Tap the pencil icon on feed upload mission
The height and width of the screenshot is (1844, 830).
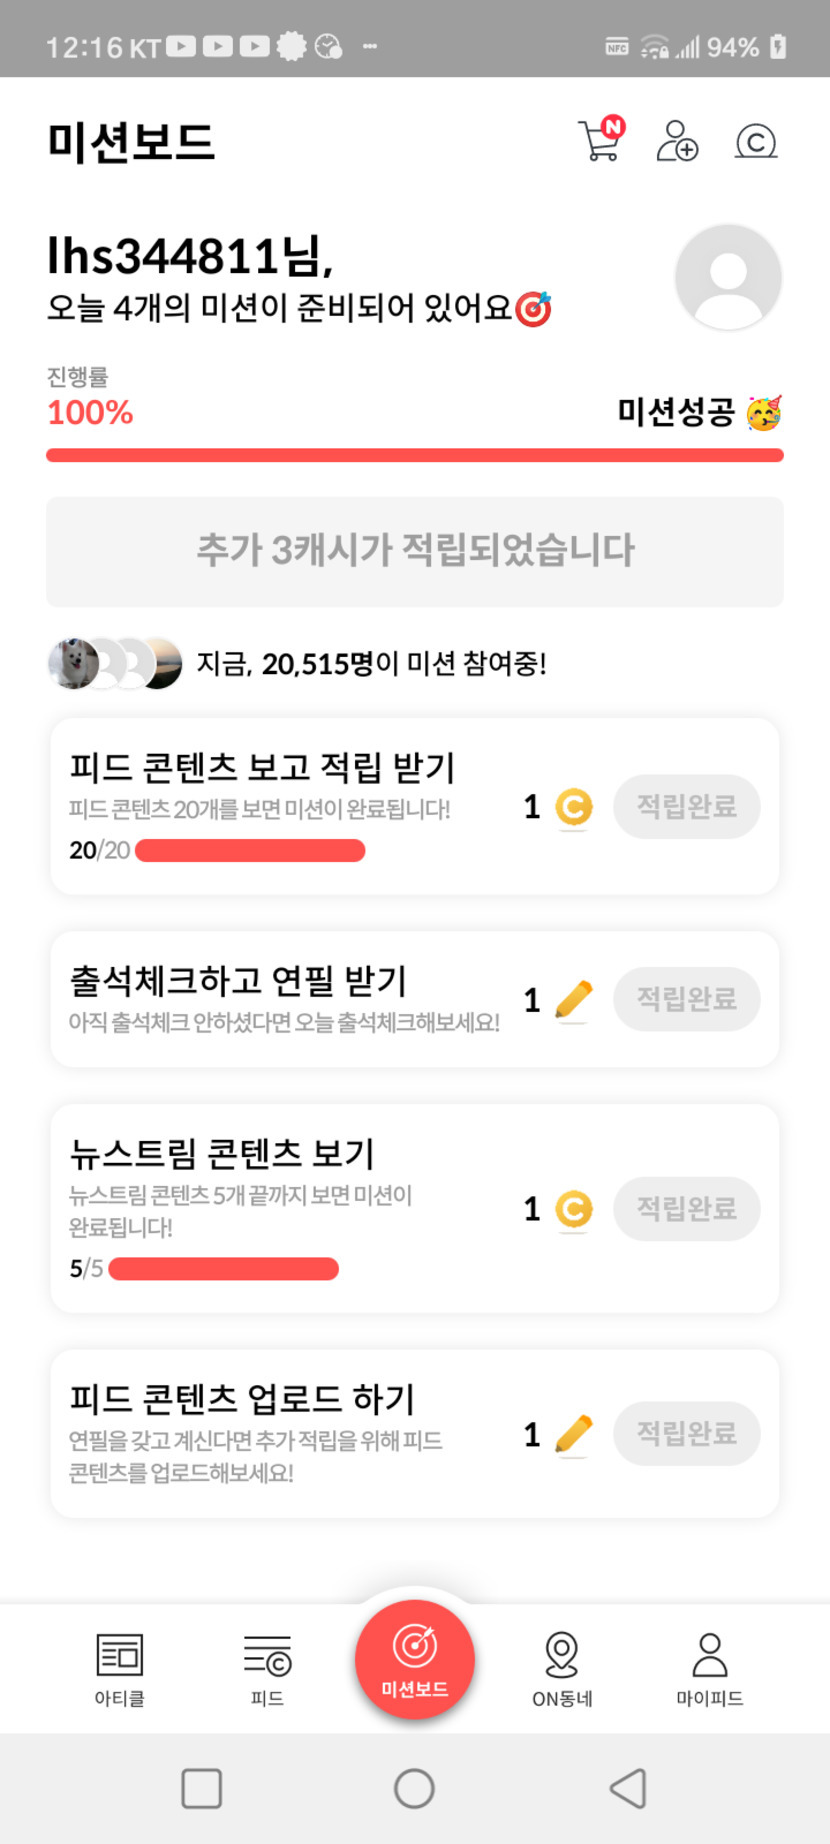574,1434
